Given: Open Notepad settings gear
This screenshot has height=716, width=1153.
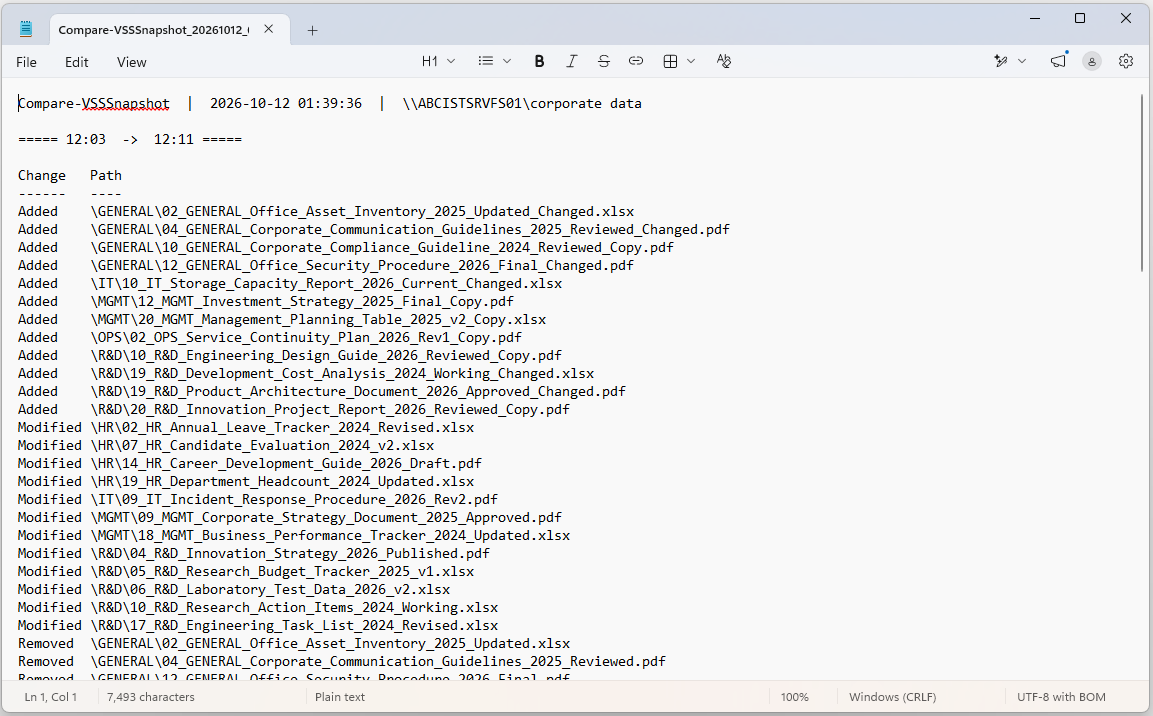Looking at the screenshot, I should click(1126, 61).
